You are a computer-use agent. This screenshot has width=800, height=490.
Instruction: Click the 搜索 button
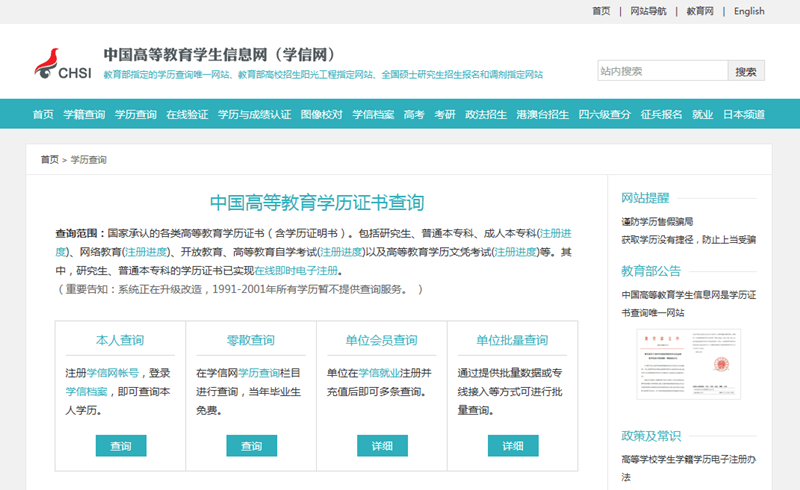(746, 71)
